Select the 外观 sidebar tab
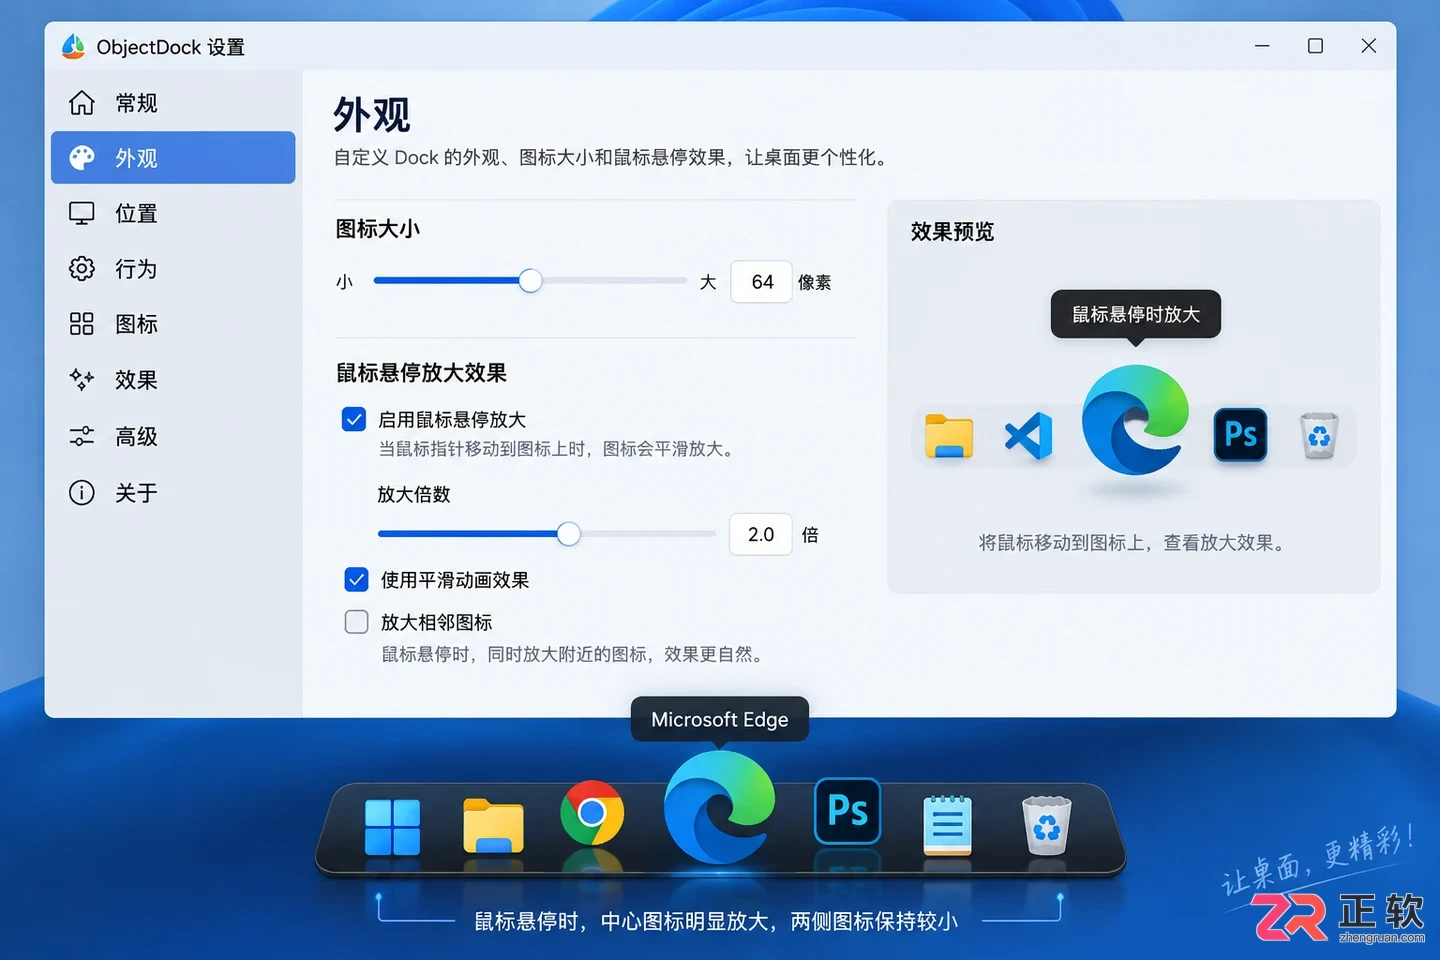 (173, 158)
